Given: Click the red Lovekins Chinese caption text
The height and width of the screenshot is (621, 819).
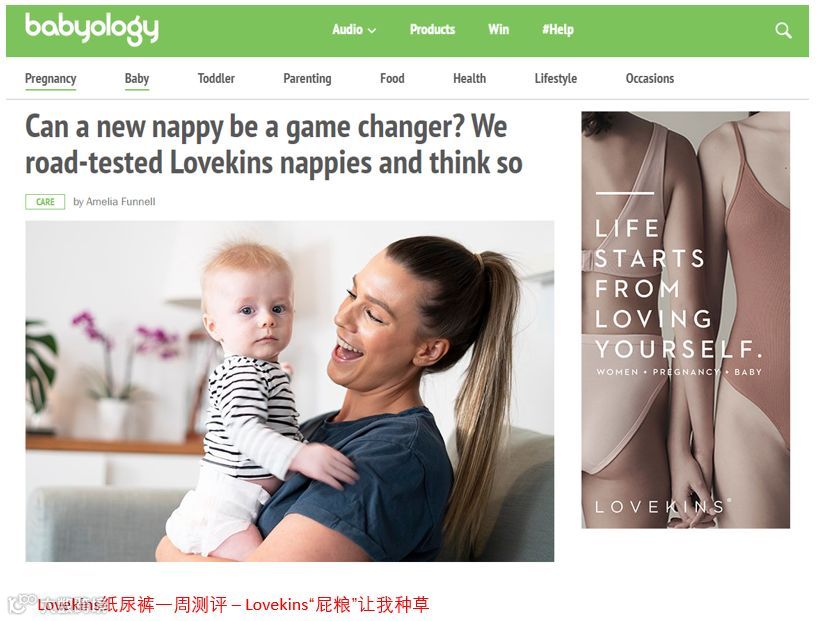Looking at the screenshot, I should point(233,605).
